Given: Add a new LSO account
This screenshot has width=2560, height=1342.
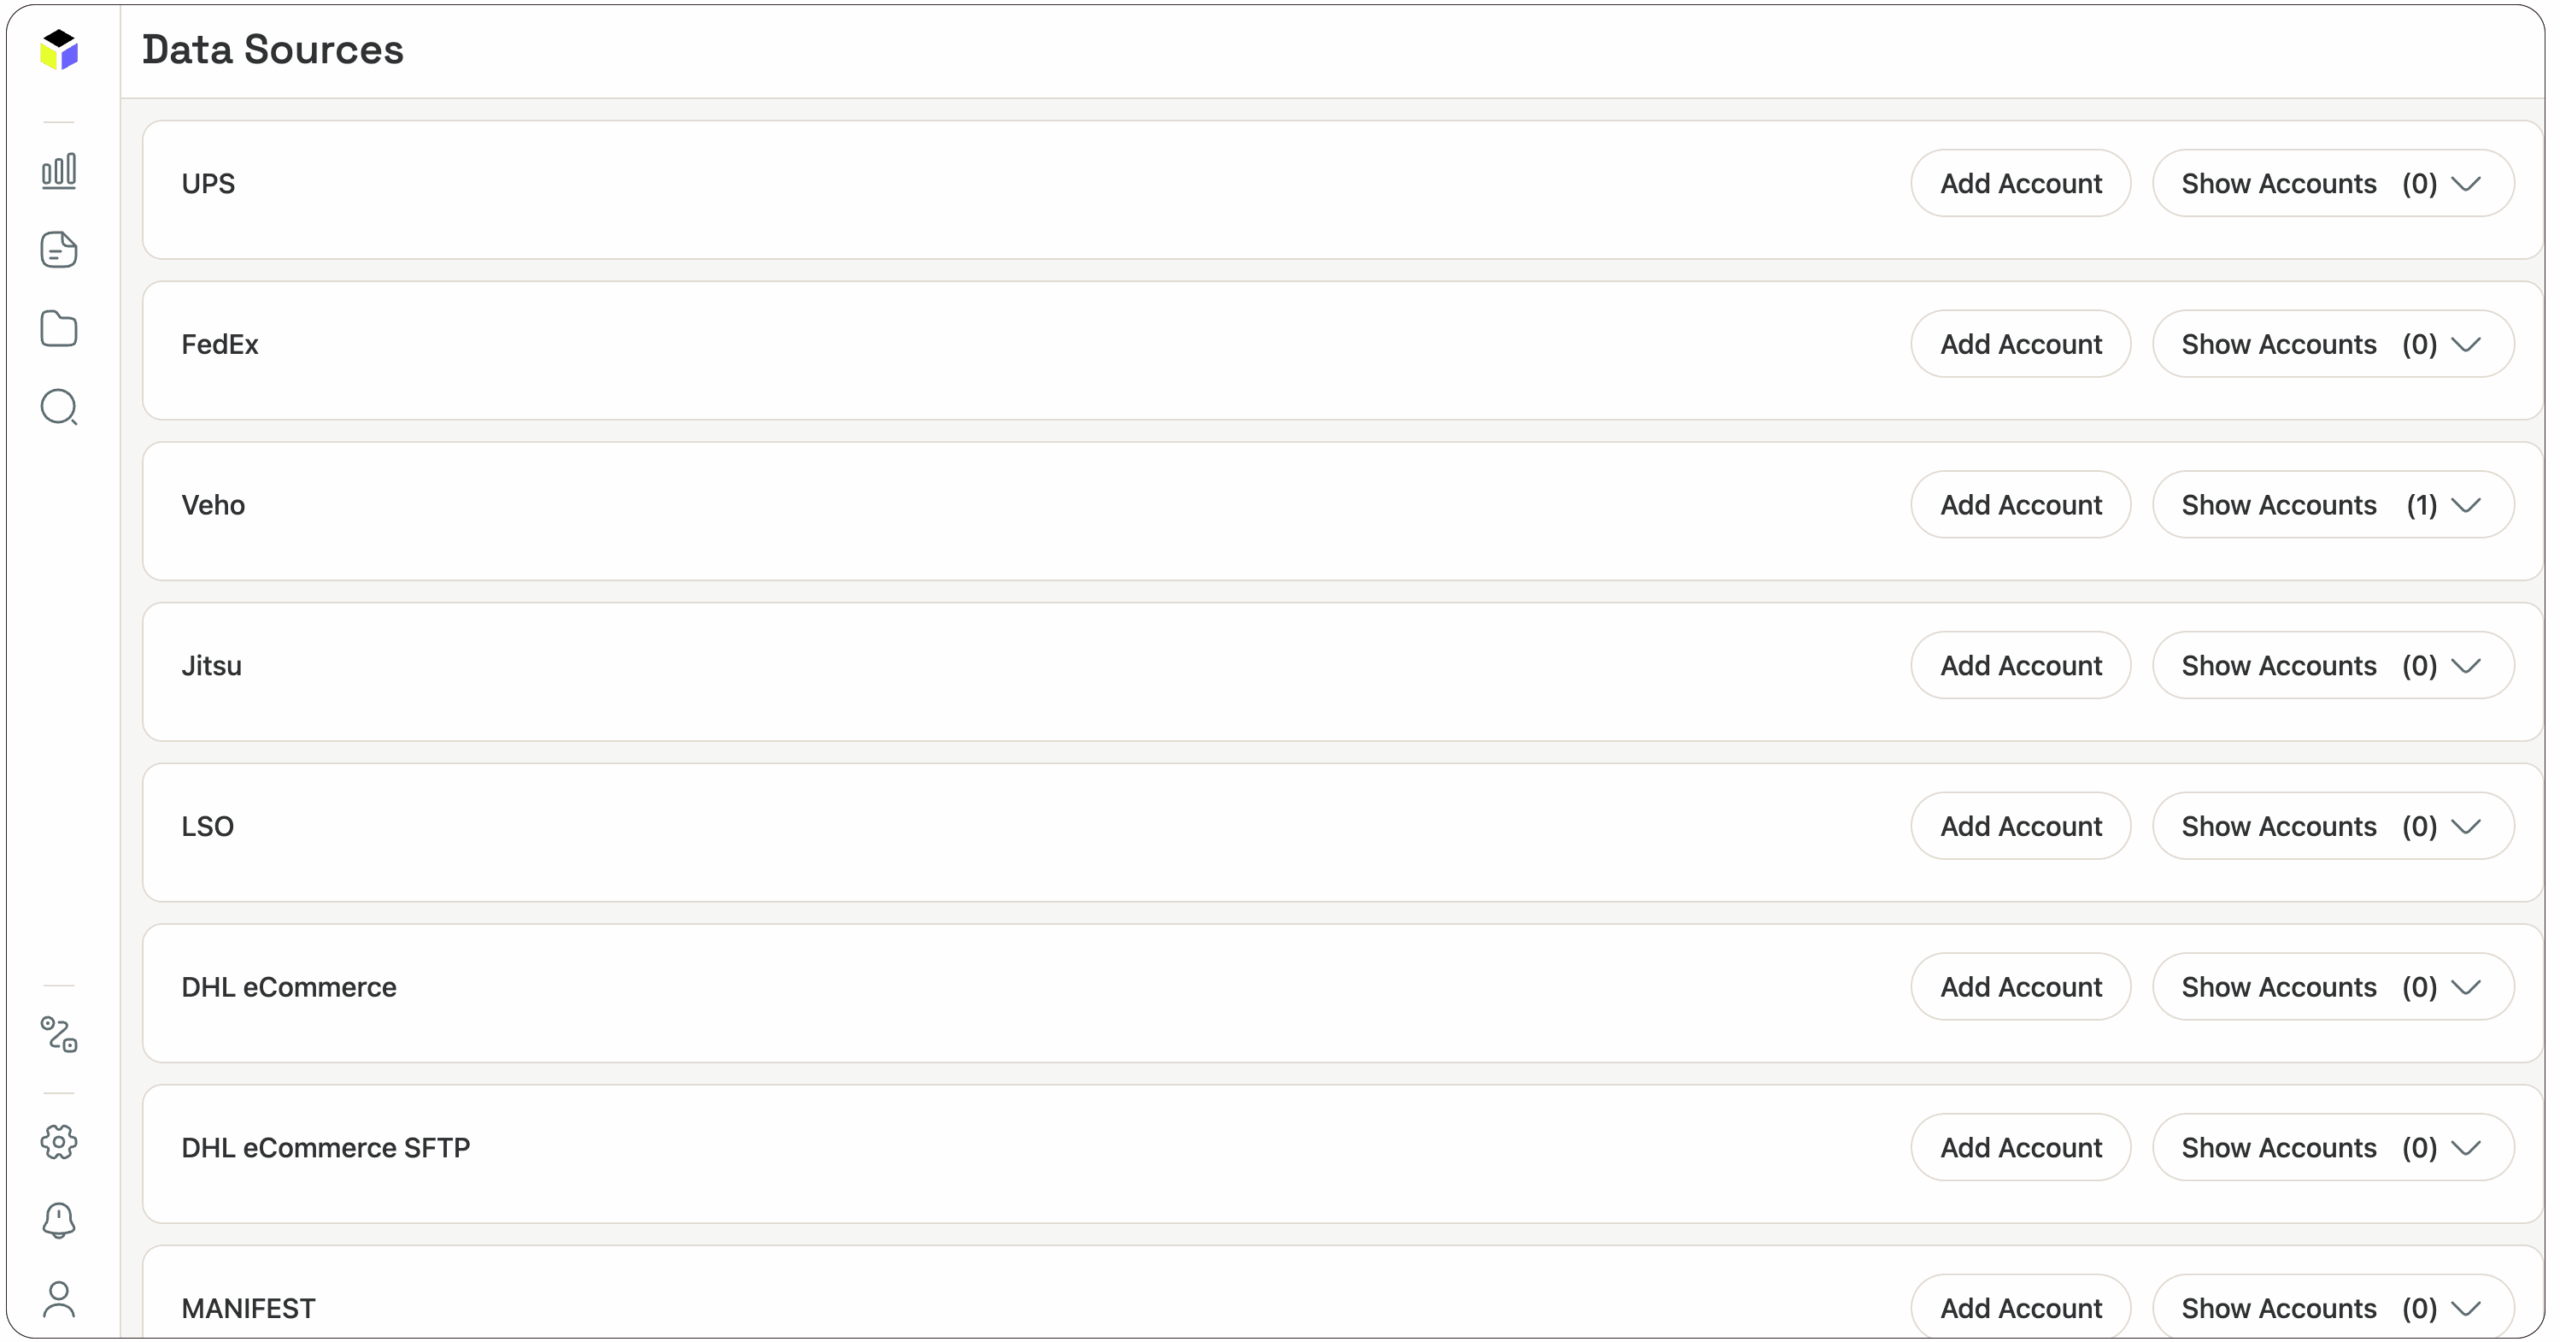Looking at the screenshot, I should tap(2021, 826).
